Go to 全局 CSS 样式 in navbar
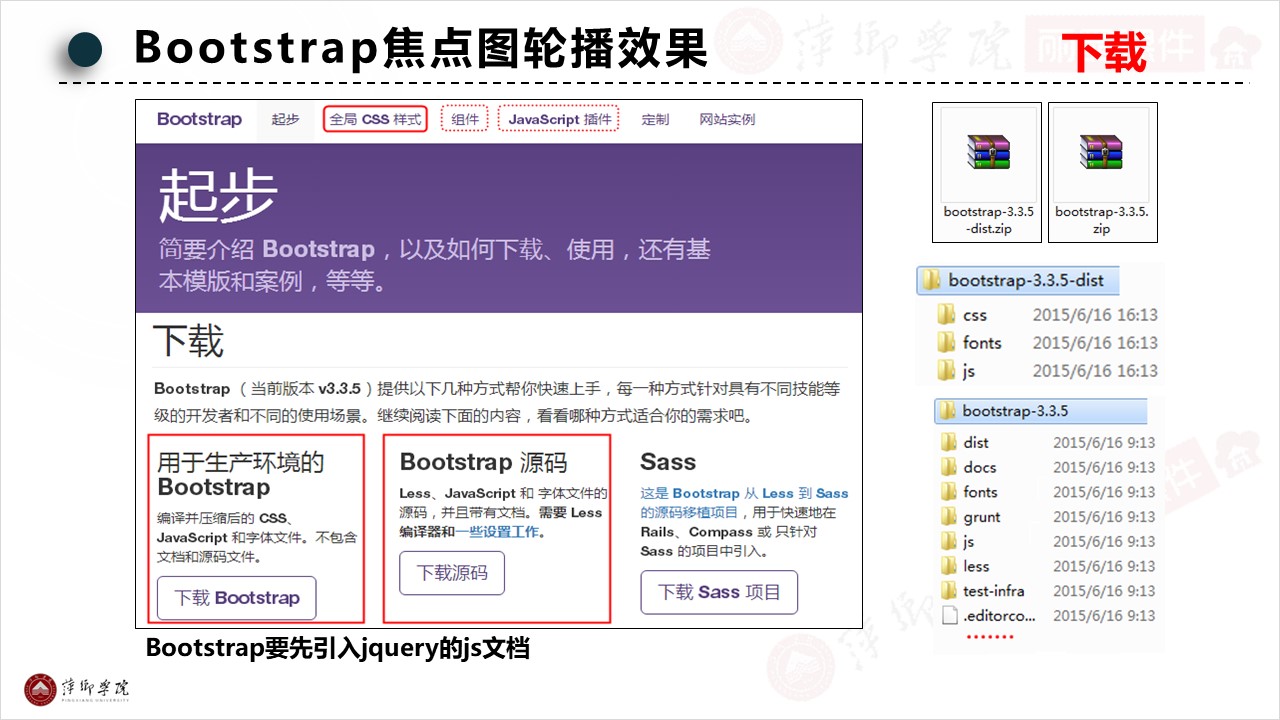This screenshot has width=1280, height=720. tap(375, 120)
